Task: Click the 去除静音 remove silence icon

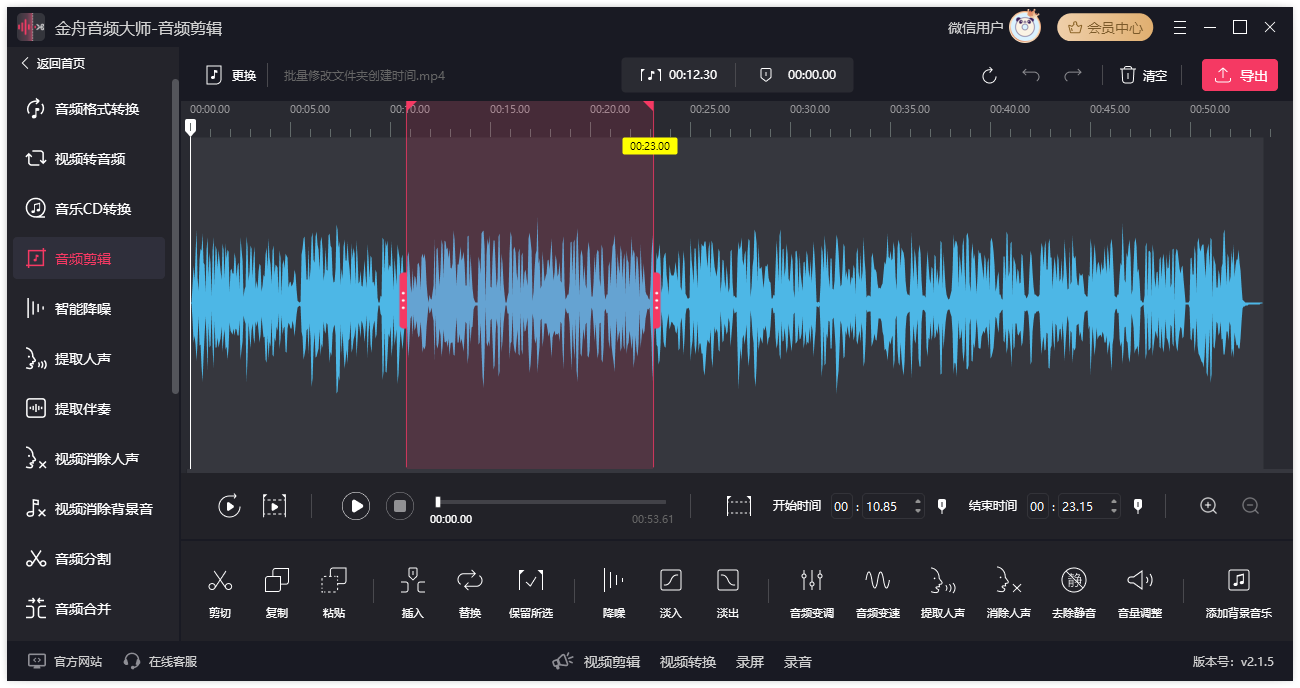Action: tap(1074, 581)
